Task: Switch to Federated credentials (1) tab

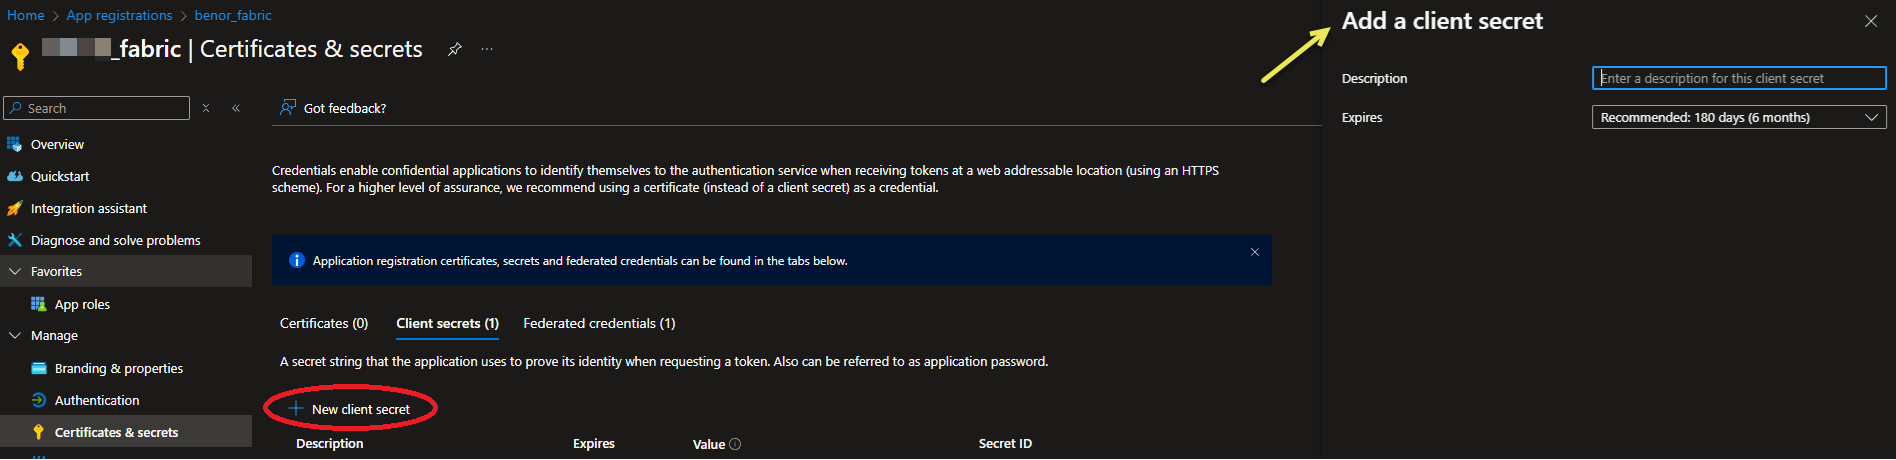Action: 599,323
